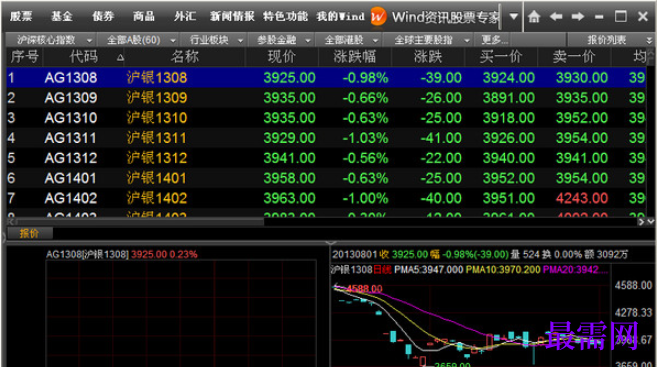Viewport: 657px width, 367px height.
Task: Switch to the 报价 tab
Action: click(29, 234)
